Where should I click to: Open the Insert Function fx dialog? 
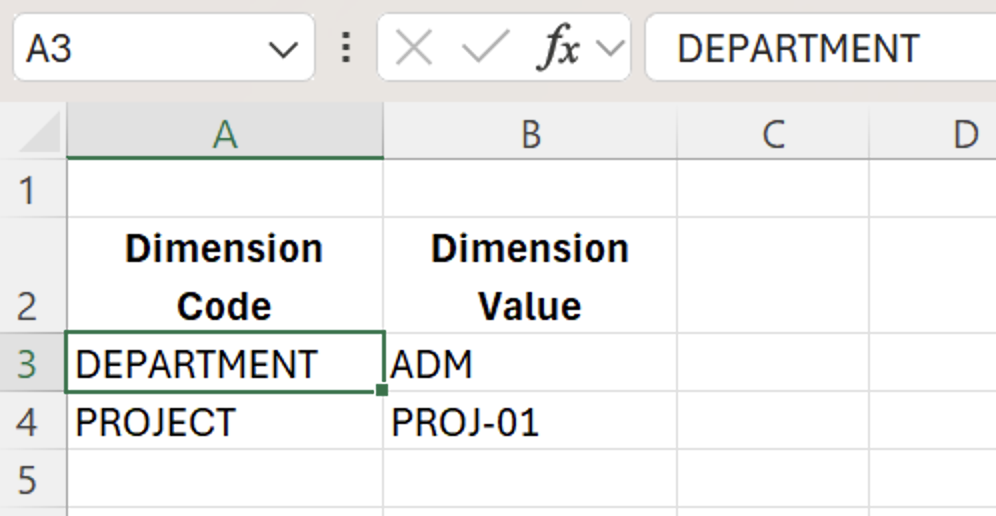coord(559,48)
